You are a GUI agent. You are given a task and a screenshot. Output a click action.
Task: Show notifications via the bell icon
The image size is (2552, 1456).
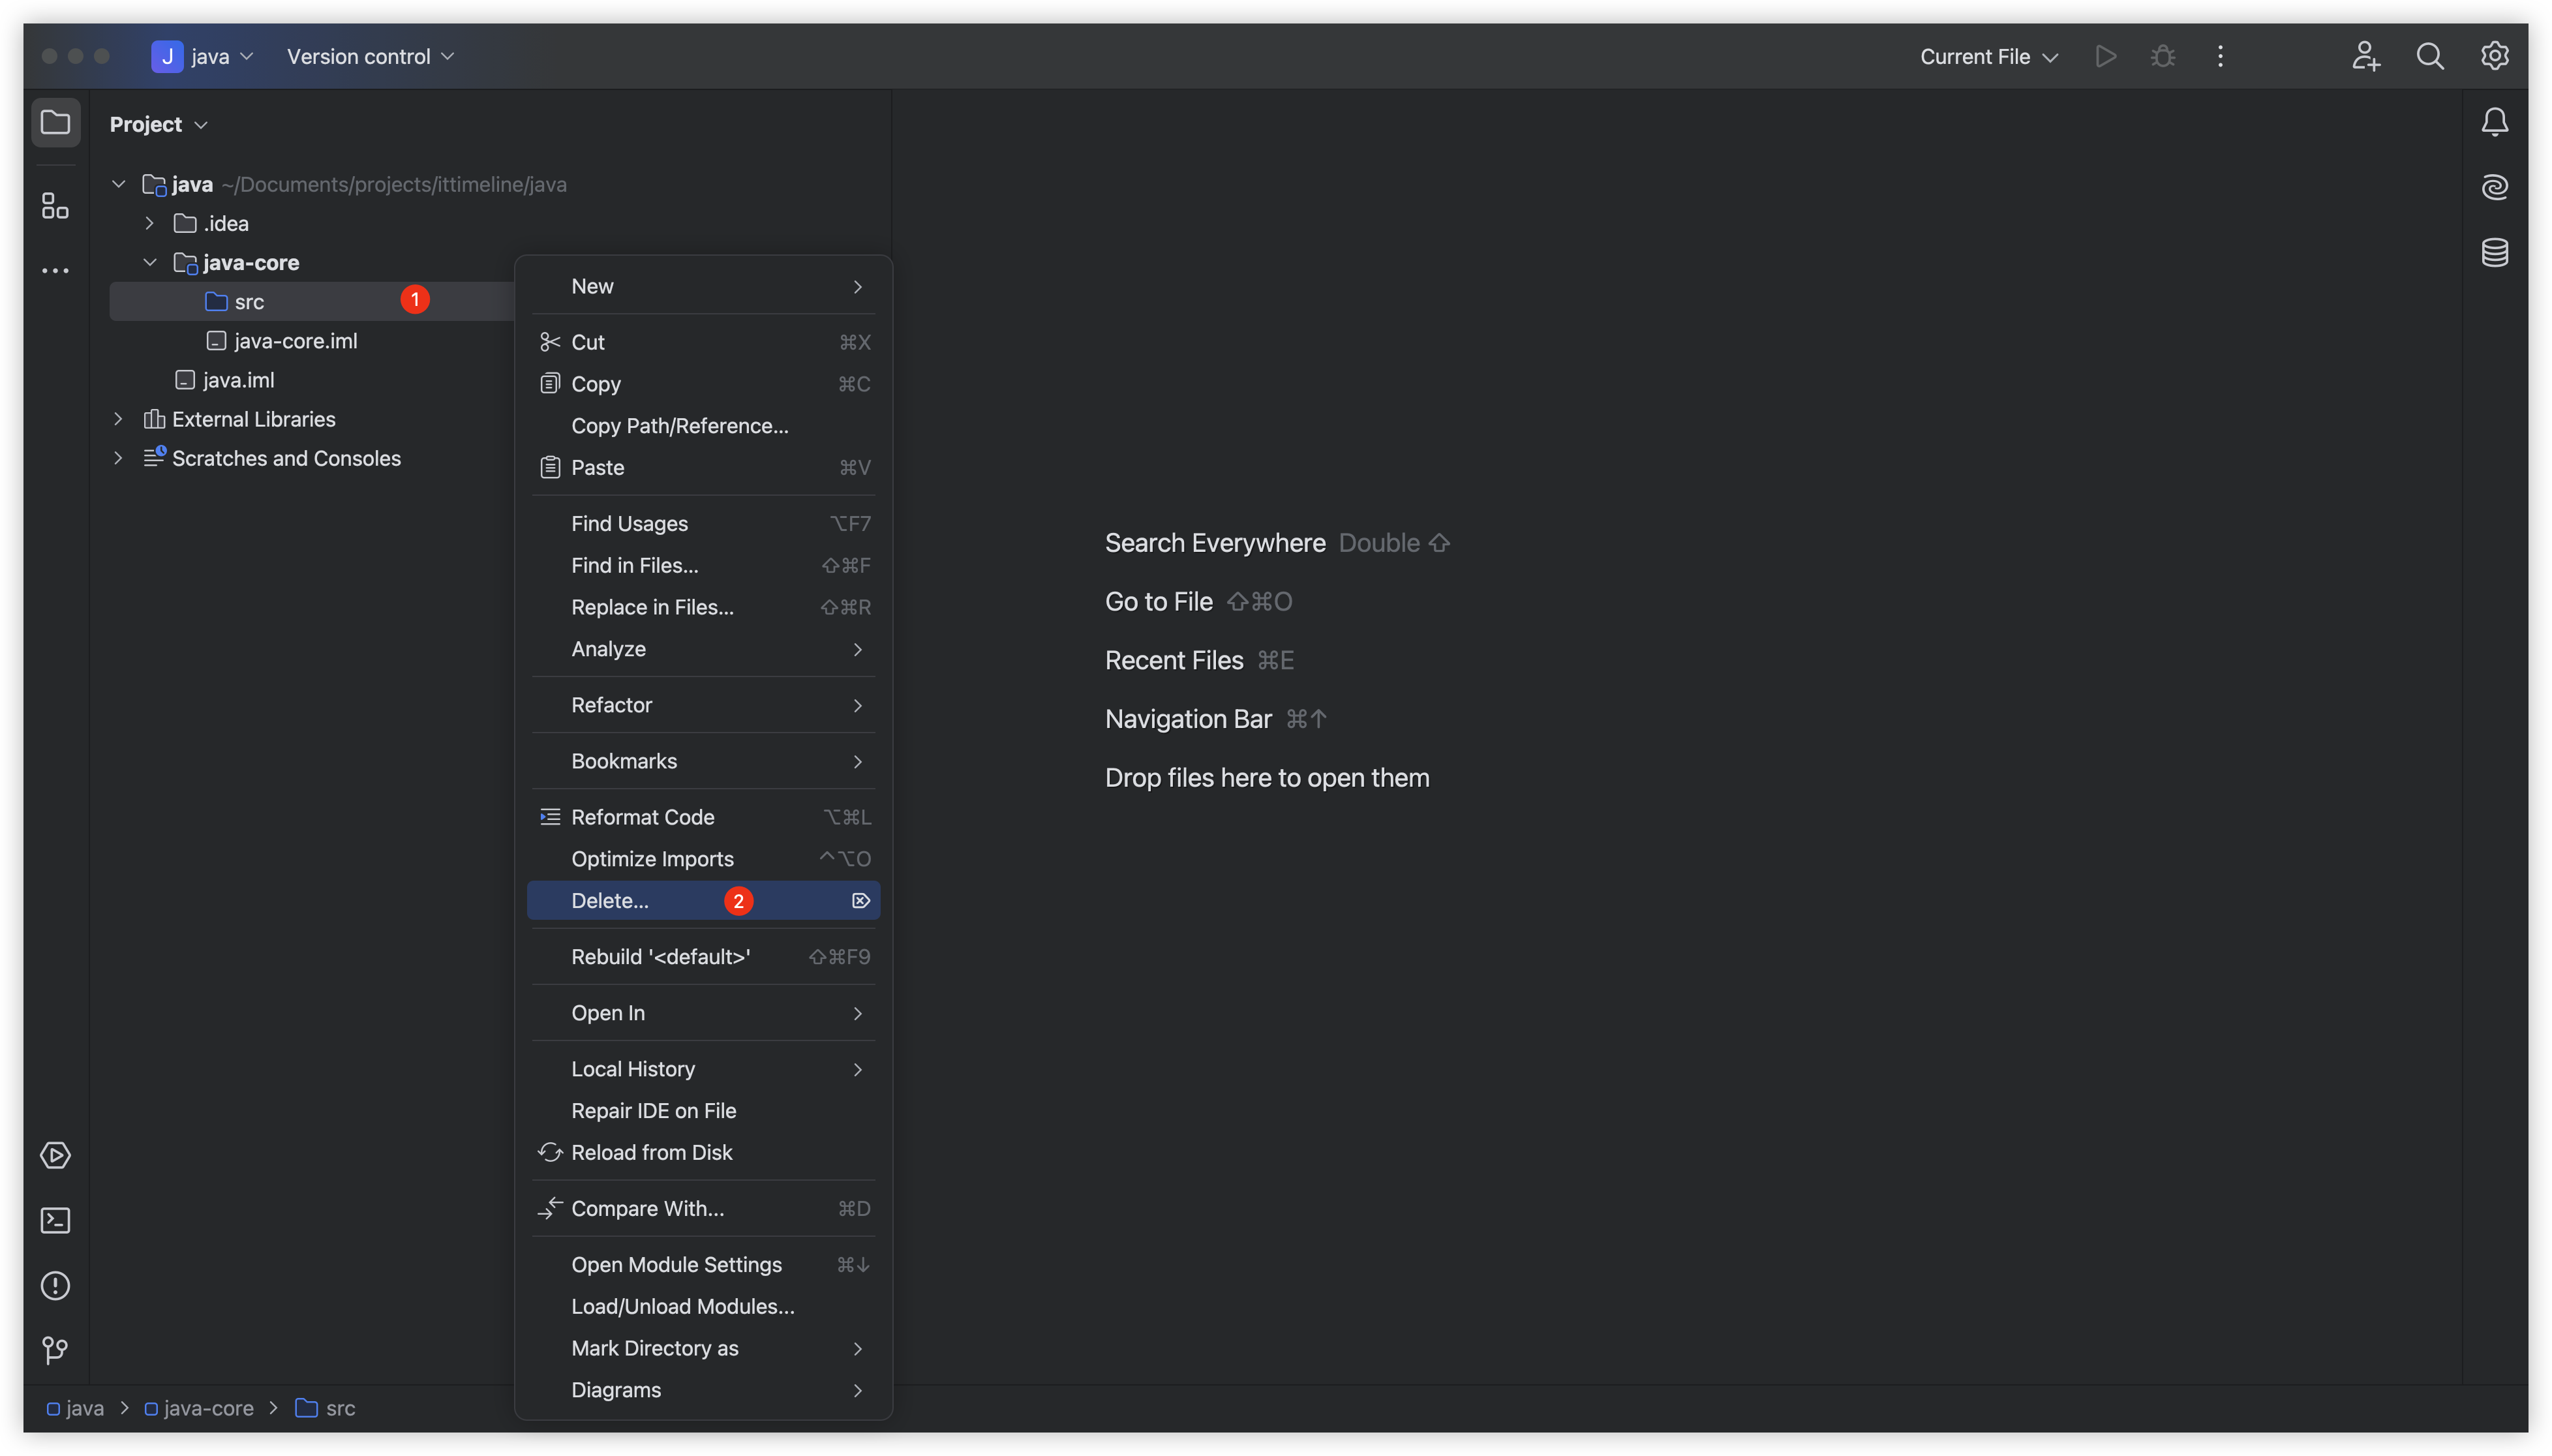2494,122
